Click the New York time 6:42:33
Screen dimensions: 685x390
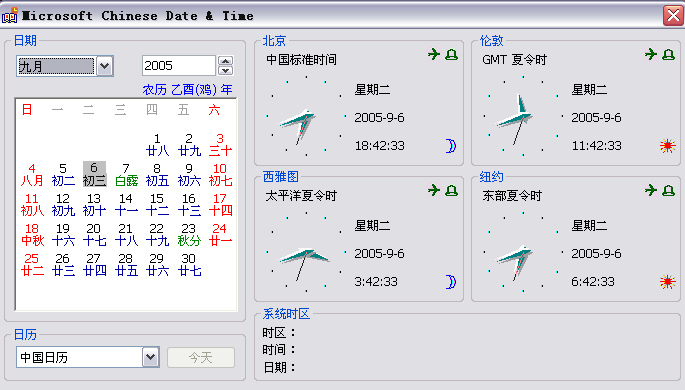(593, 282)
